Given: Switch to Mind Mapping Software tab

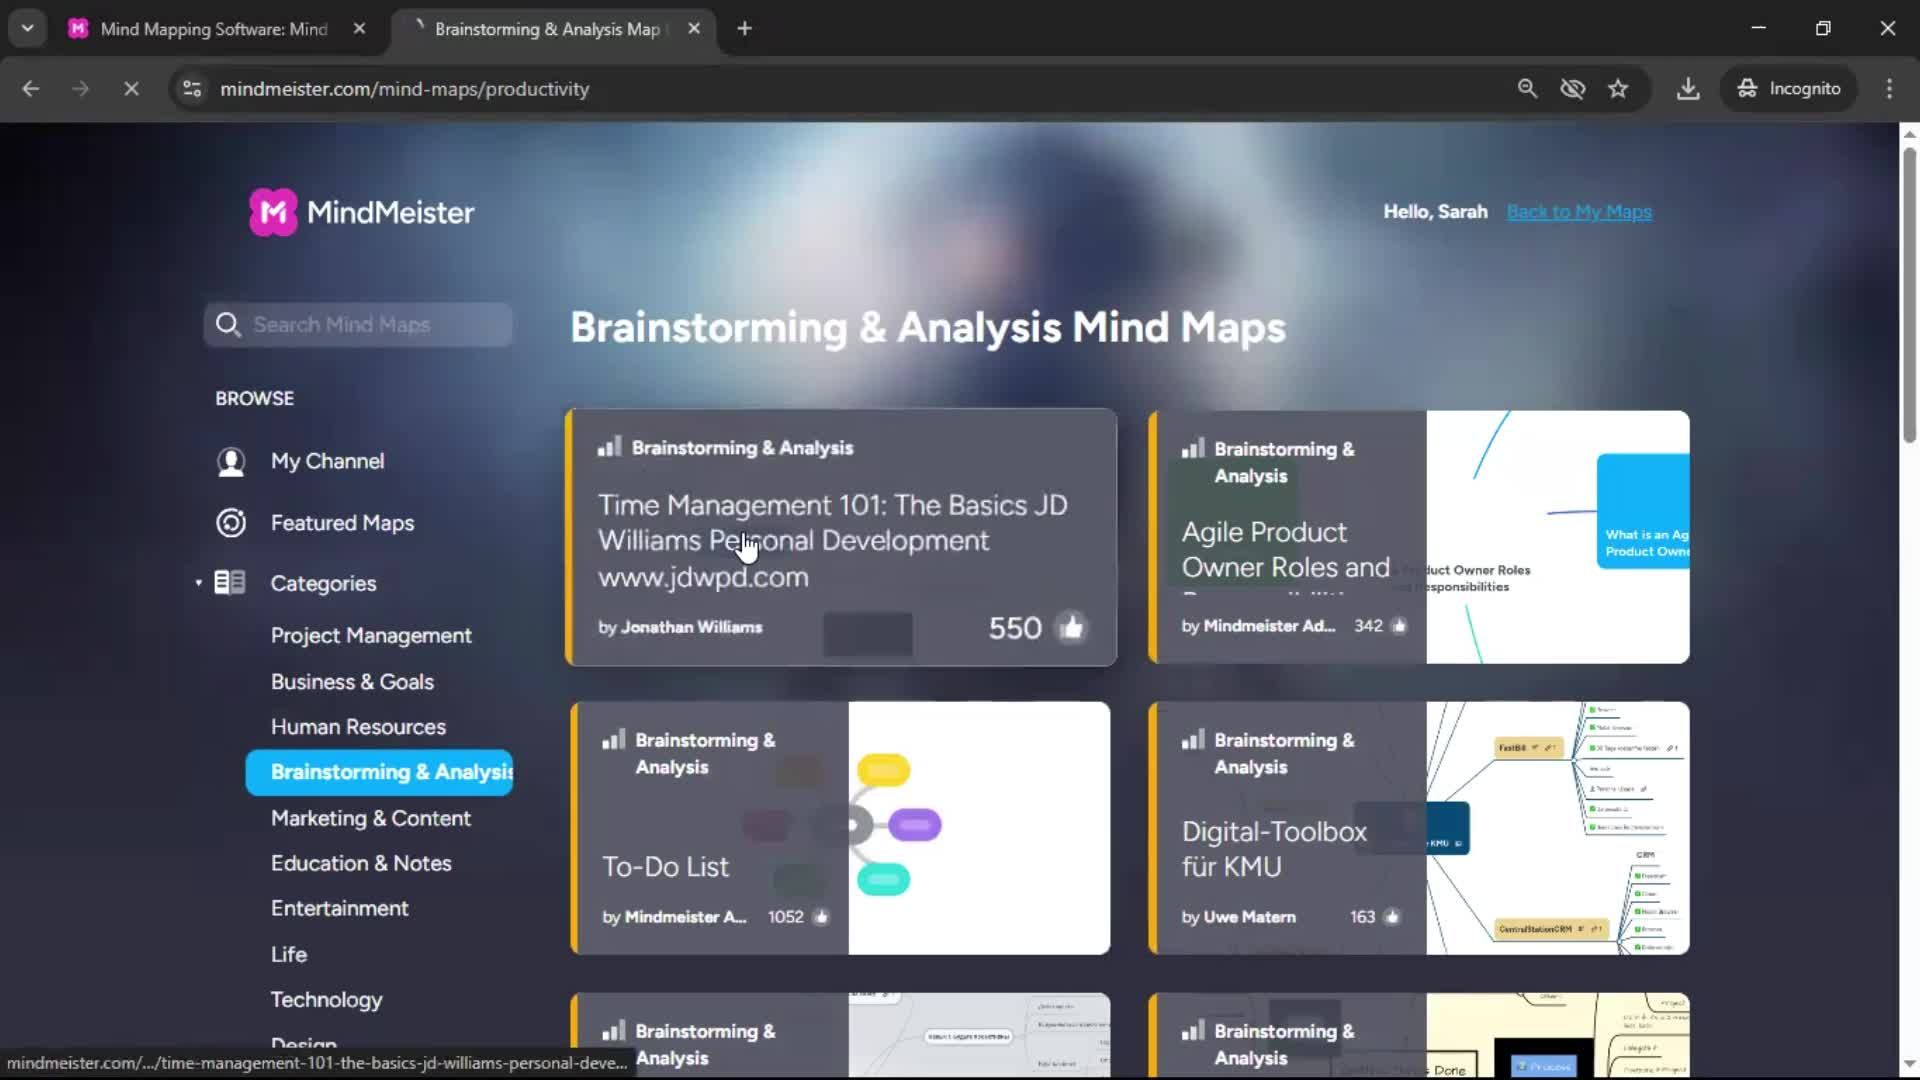Looking at the screenshot, I should (214, 29).
